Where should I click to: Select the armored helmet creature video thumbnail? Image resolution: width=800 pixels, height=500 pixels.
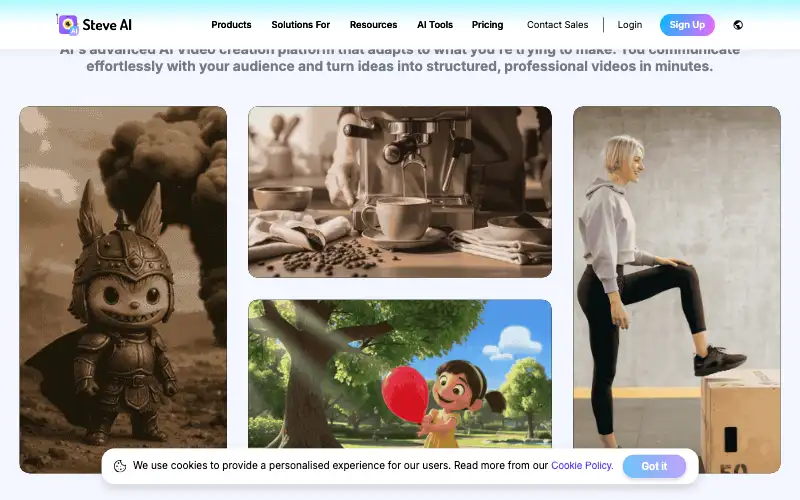pos(123,290)
